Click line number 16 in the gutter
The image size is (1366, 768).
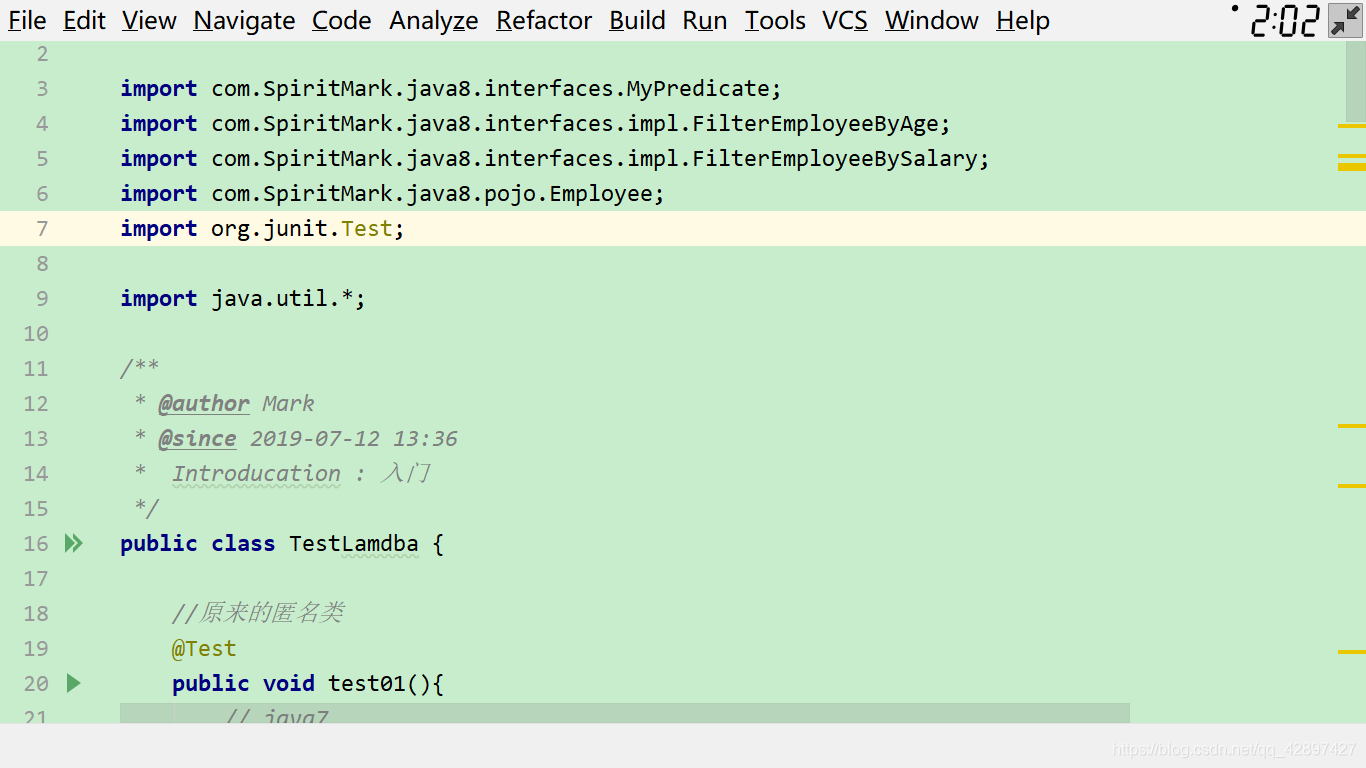[36, 543]
